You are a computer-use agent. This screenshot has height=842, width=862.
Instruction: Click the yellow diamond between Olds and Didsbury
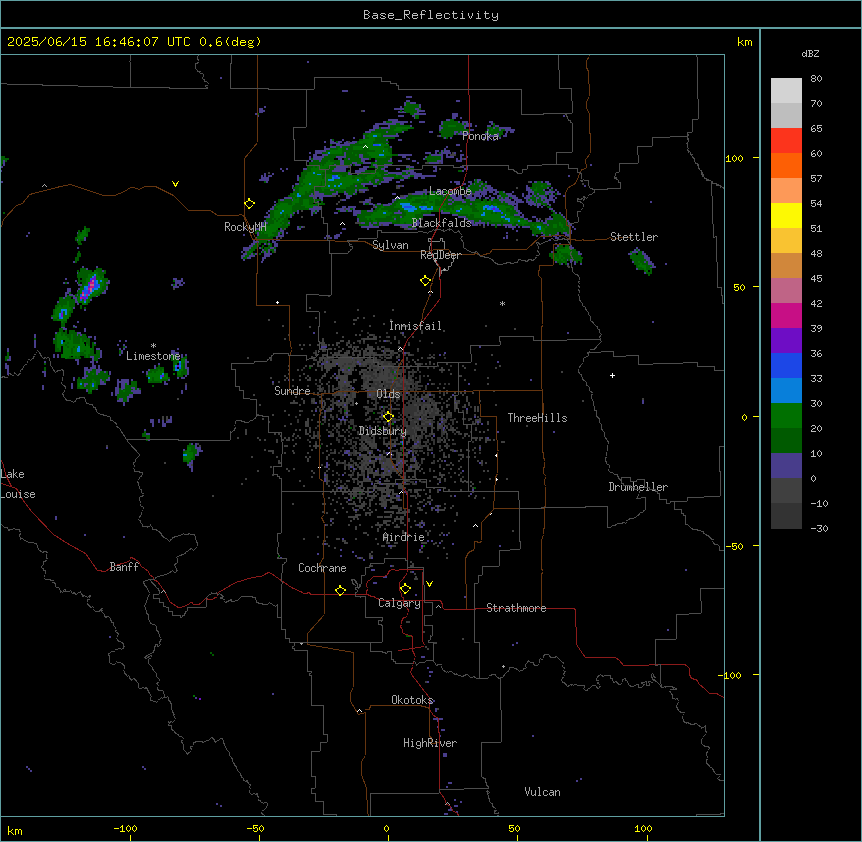point(389,417)
